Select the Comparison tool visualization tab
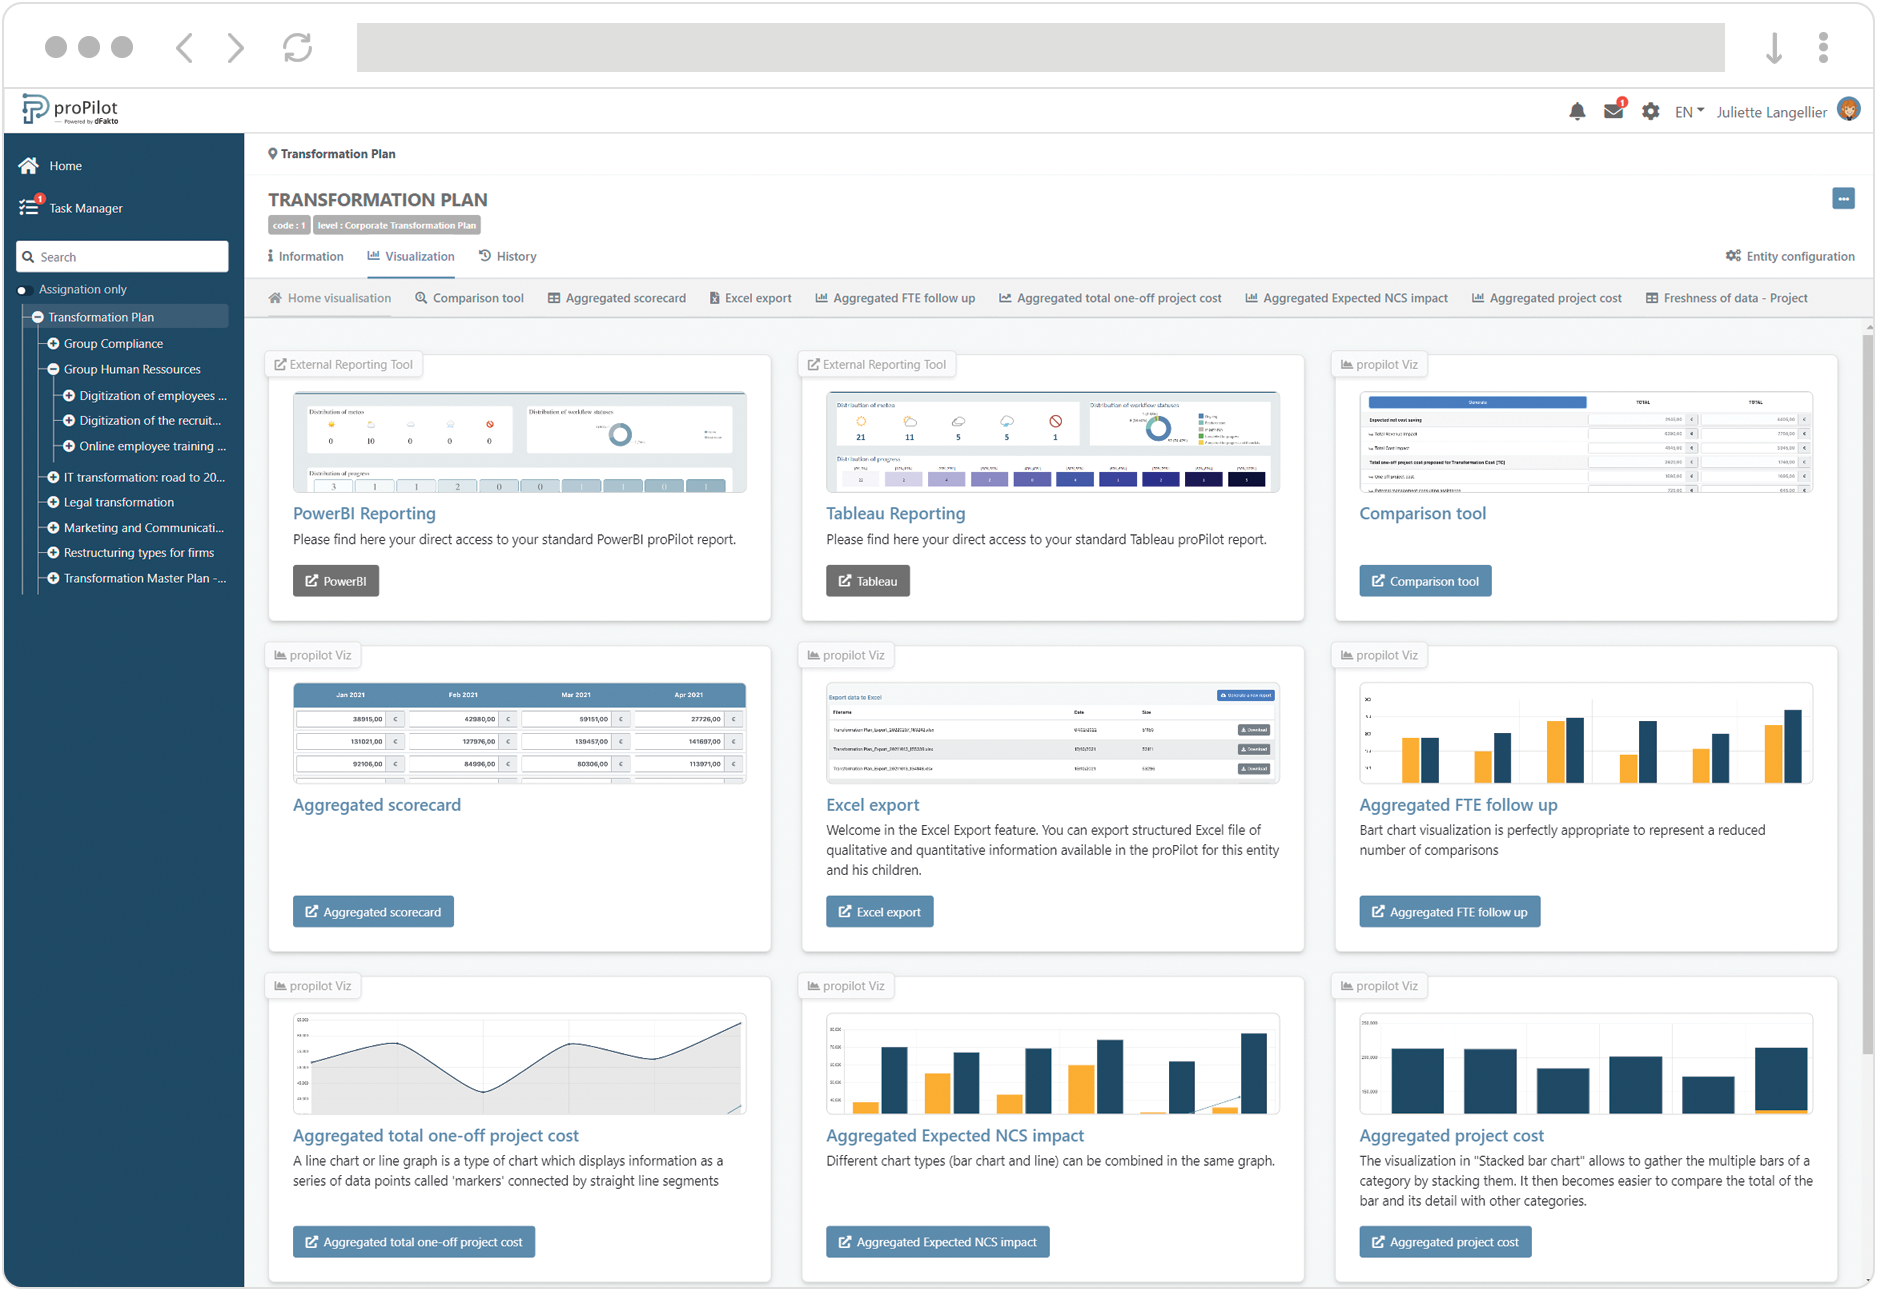The width and height of the screenshot is (1879, 1293). tap(469, 297)
